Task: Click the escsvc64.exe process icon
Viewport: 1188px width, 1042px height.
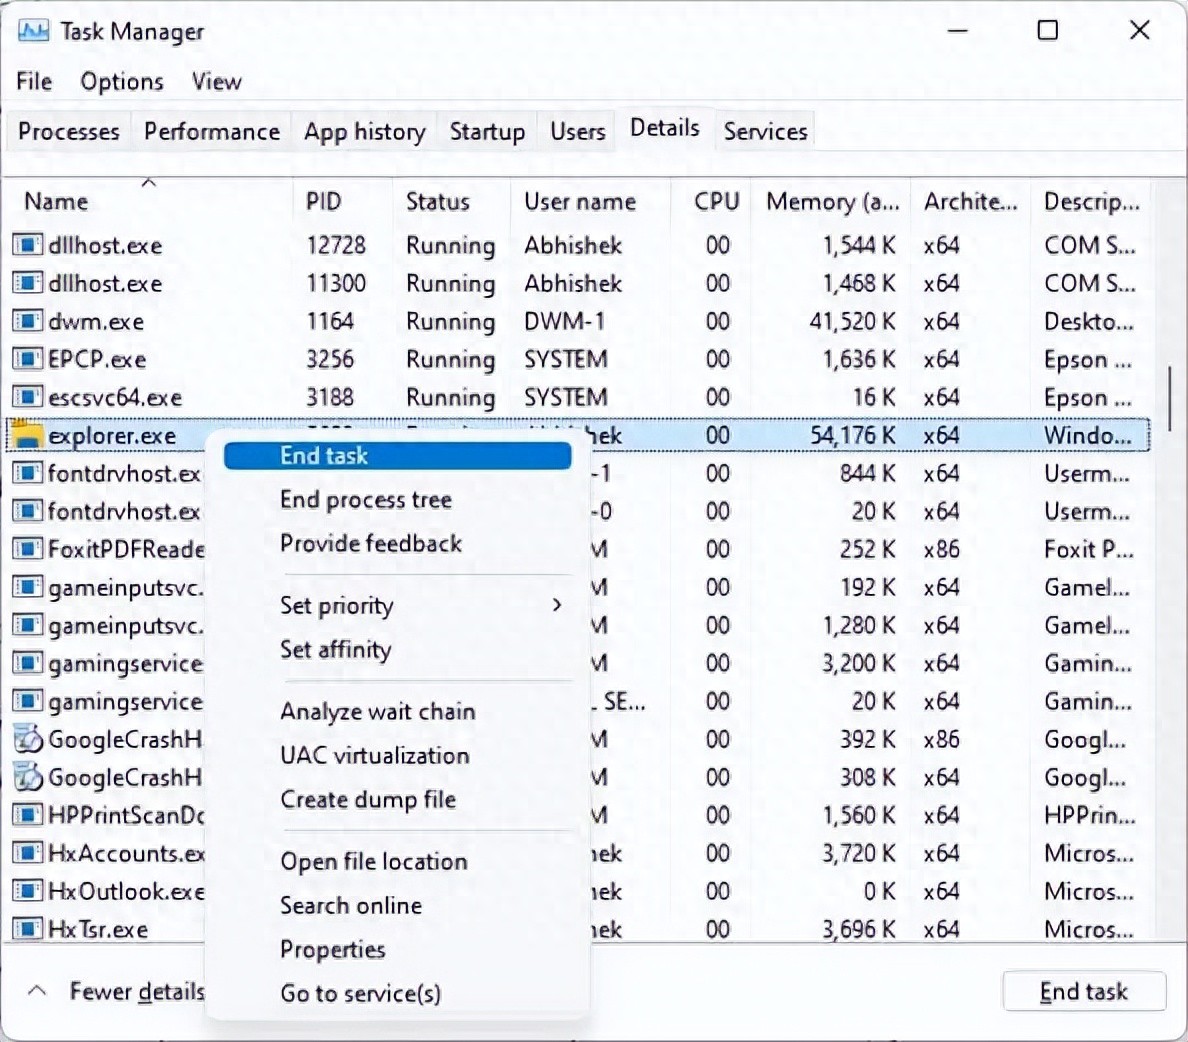Action: (x=27, y=397)
